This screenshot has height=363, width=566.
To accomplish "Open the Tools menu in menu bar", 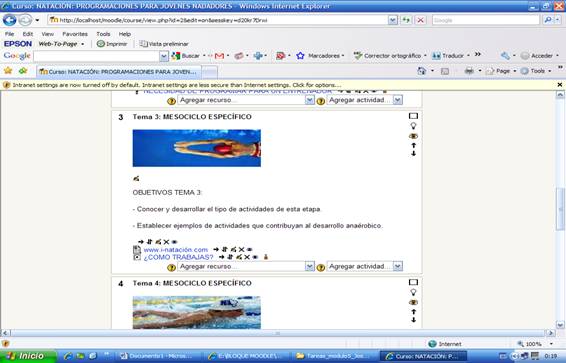I will (103, 34).
